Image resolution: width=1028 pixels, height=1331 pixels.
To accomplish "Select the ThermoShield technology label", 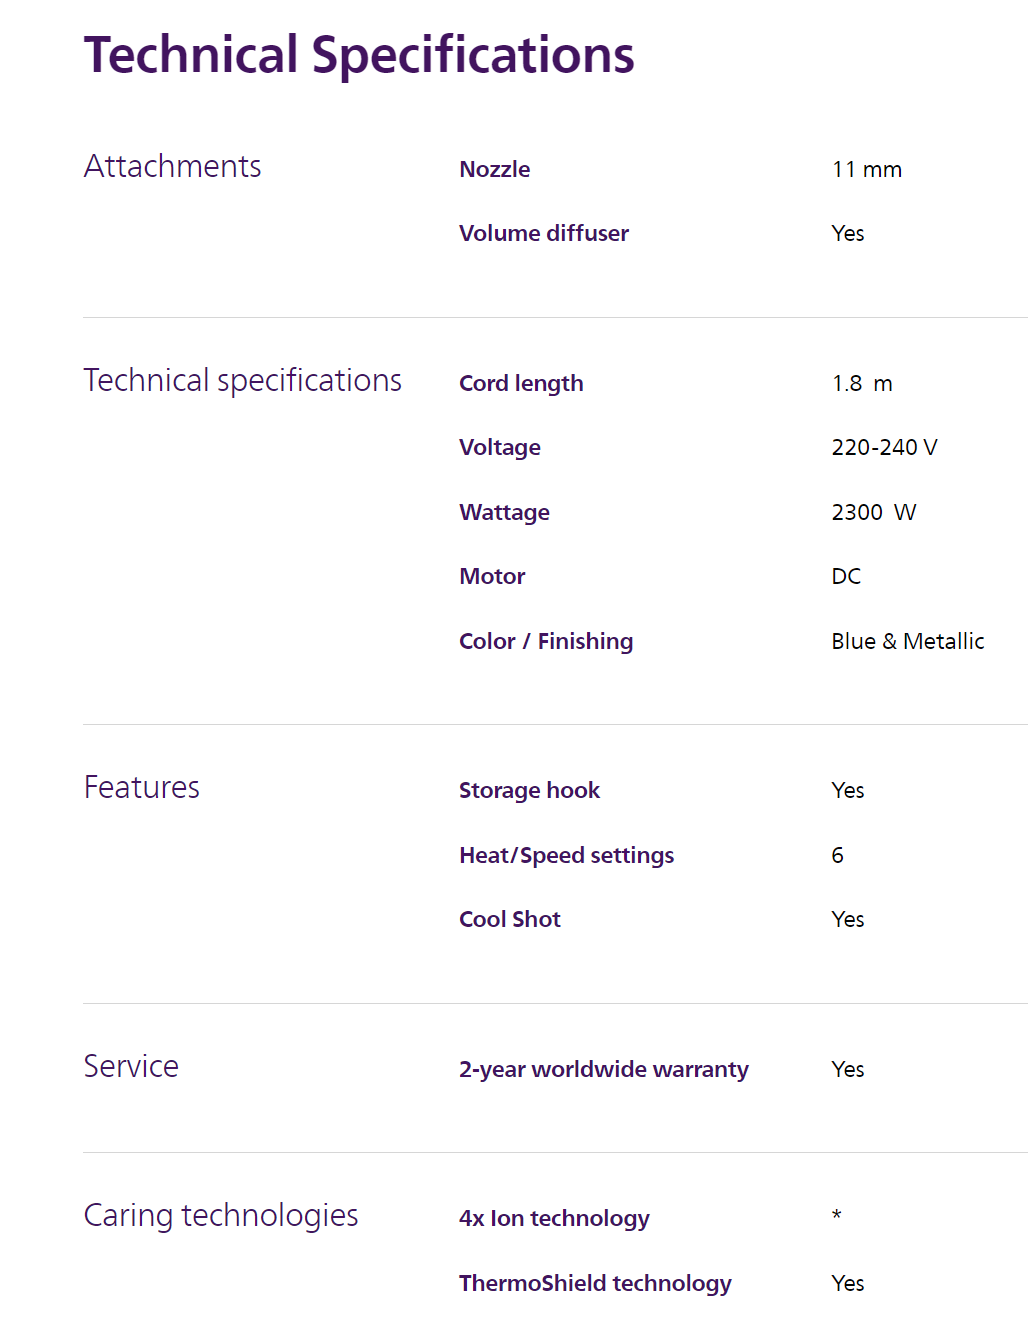I will click(x=595, y=1283).
